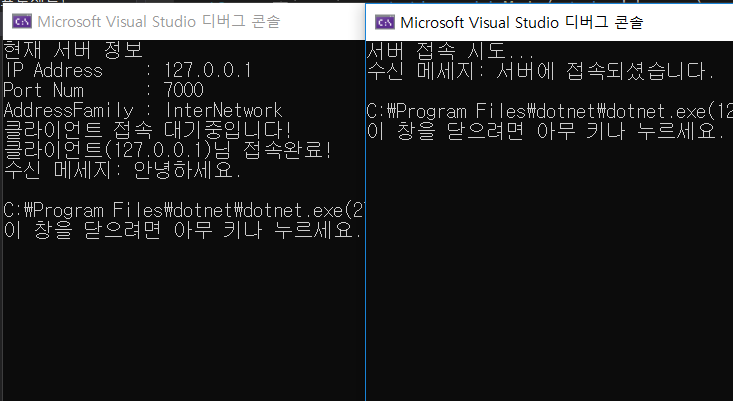The image size is (733, 401).
Task: Click the dotnet.exe path line in left console
Action: (x=183, y=211)
